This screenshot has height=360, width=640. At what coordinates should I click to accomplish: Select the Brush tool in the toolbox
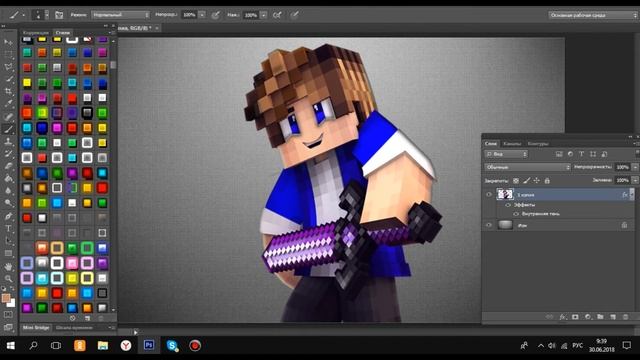point(8,129)
